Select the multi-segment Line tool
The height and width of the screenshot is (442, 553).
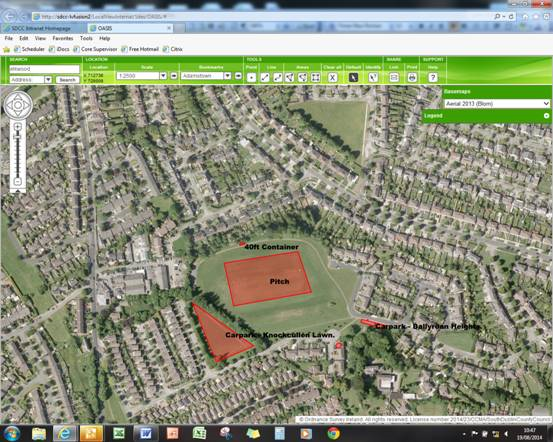278,78
